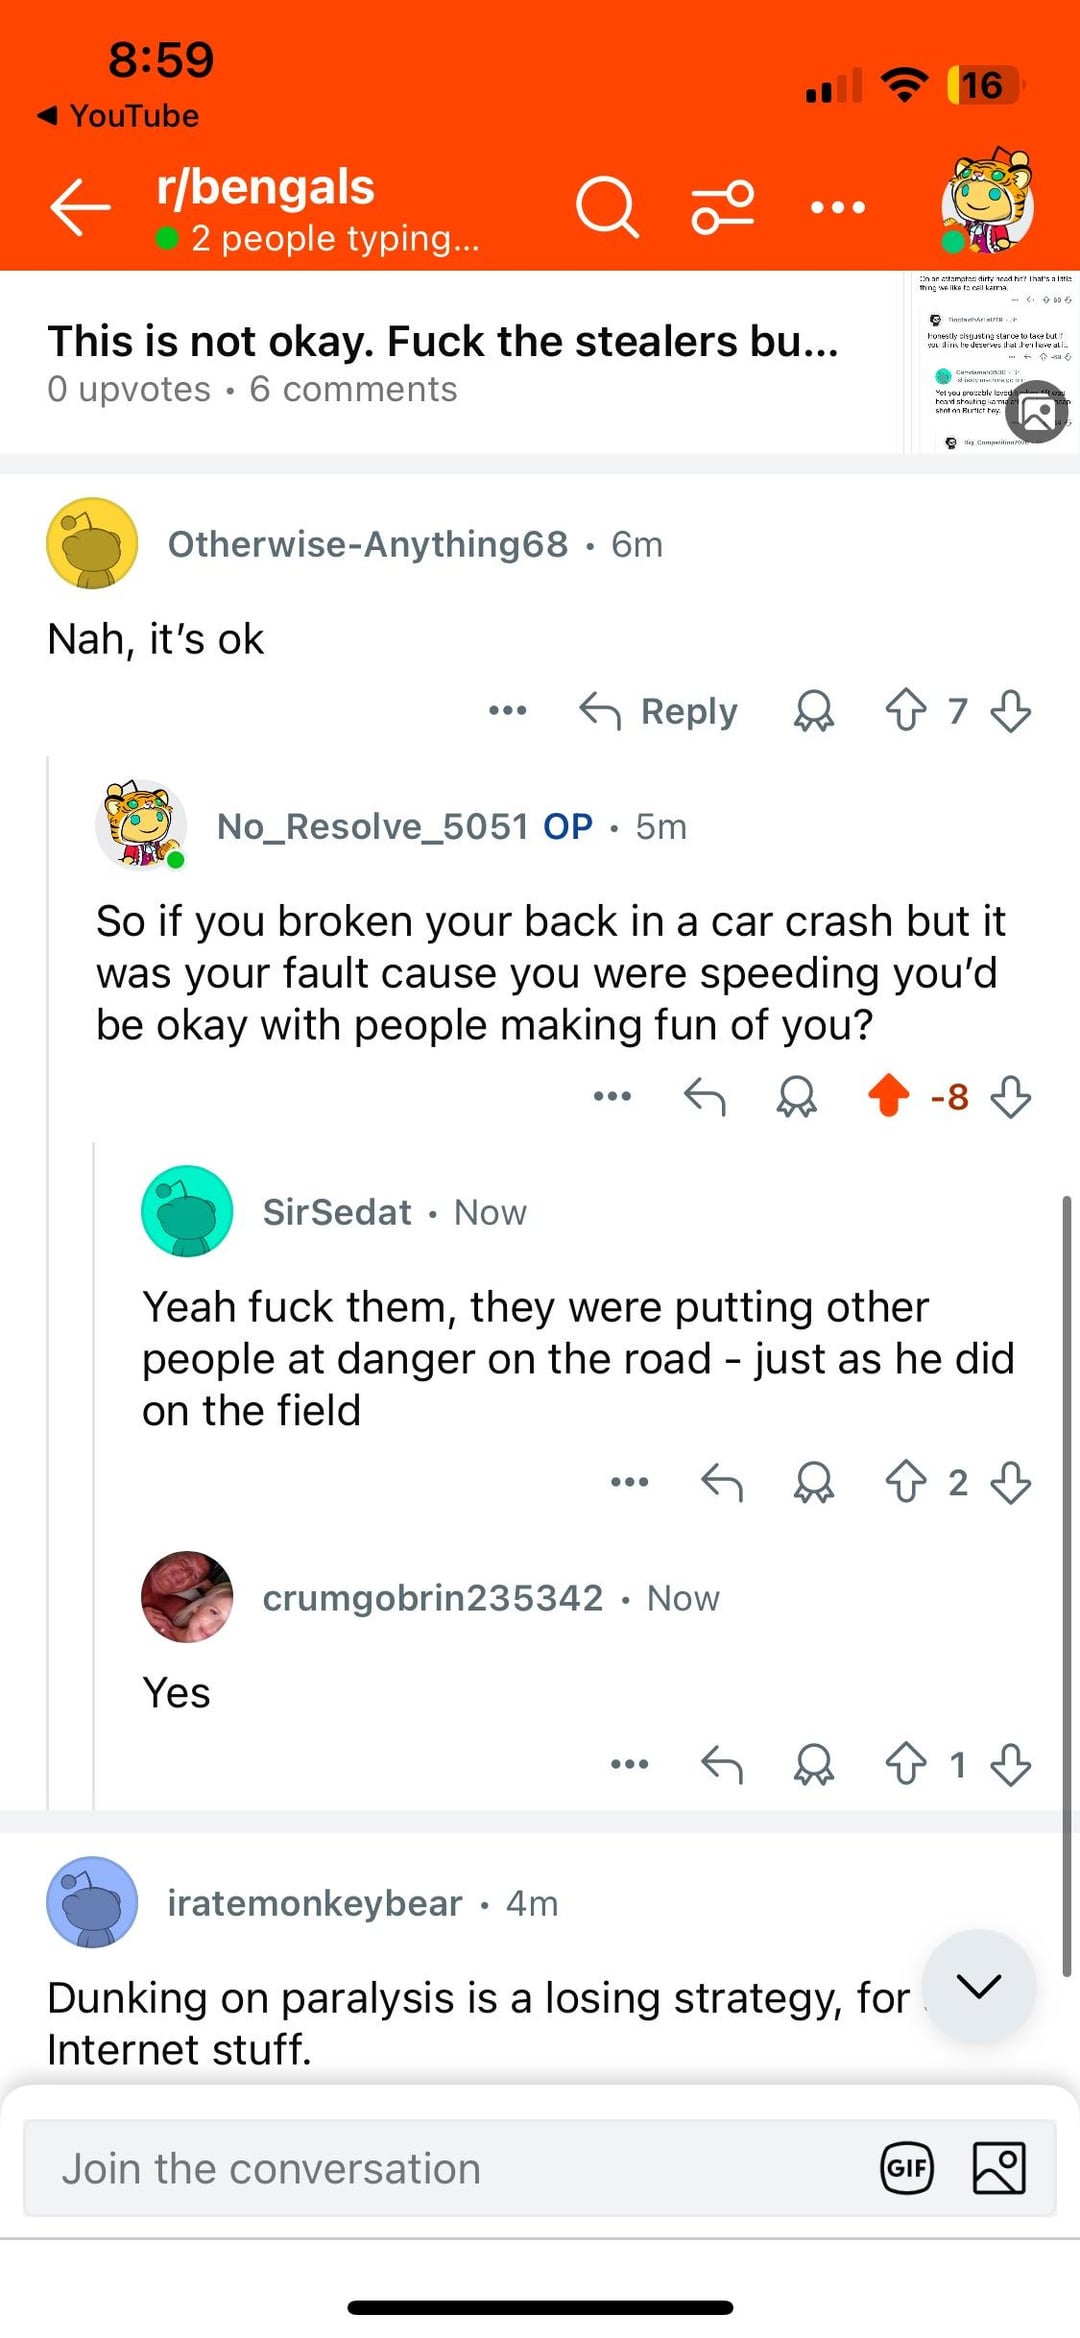
Task: Open comment sort options icon
Action: 723,208
